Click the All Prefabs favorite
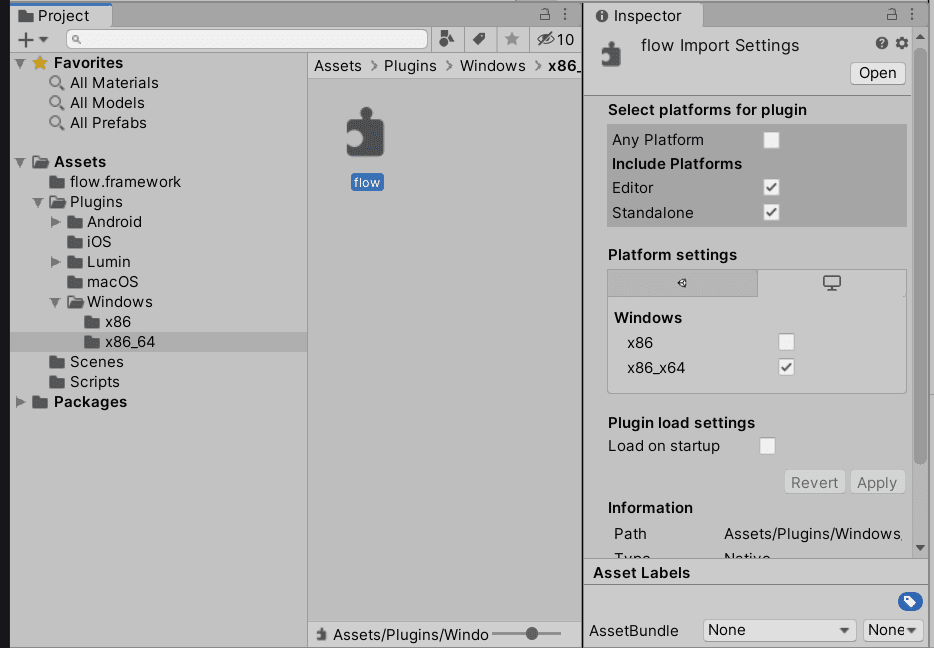The width and height of the screenshot is (934, 648). 108,123
